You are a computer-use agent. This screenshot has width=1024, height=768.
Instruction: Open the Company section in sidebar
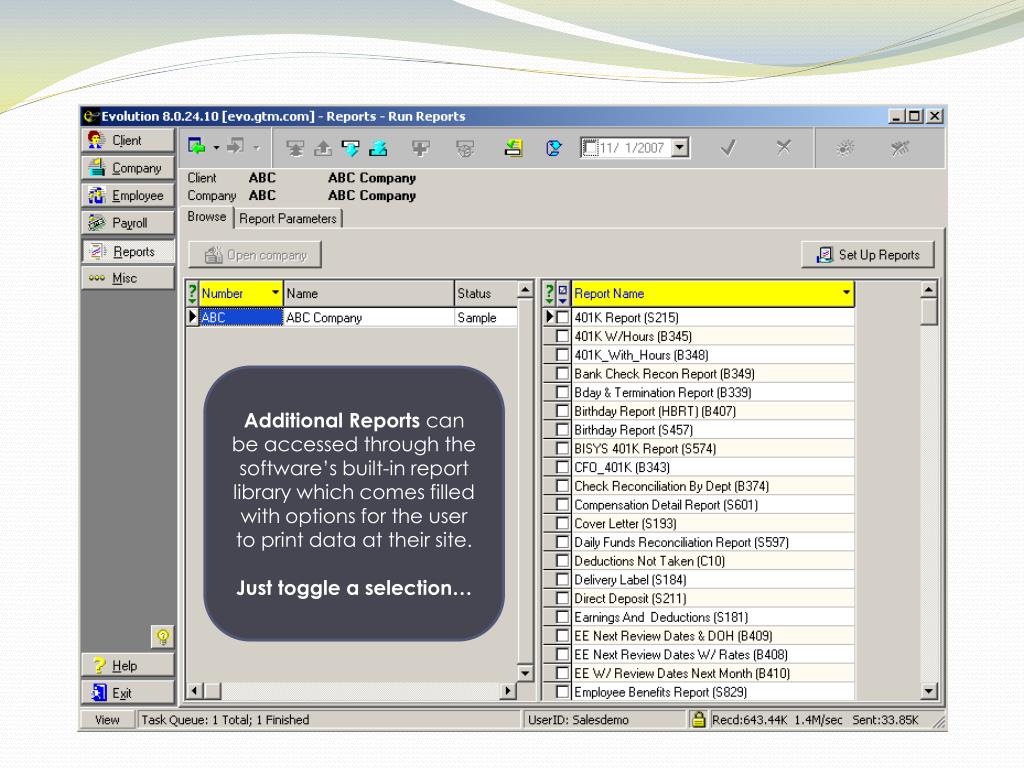pyautogui.click(x=128, y=168)
